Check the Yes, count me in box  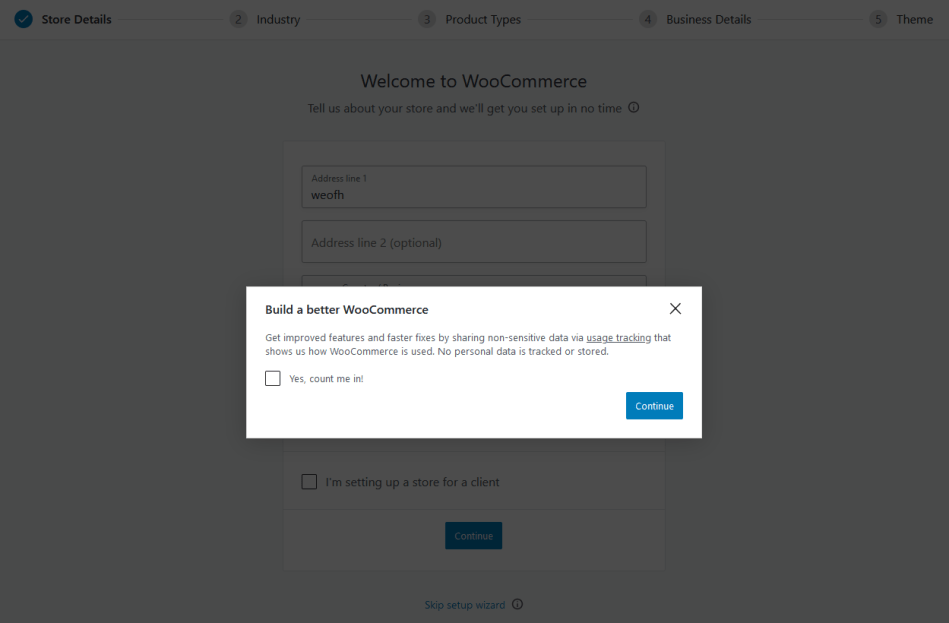click(273, 378)
